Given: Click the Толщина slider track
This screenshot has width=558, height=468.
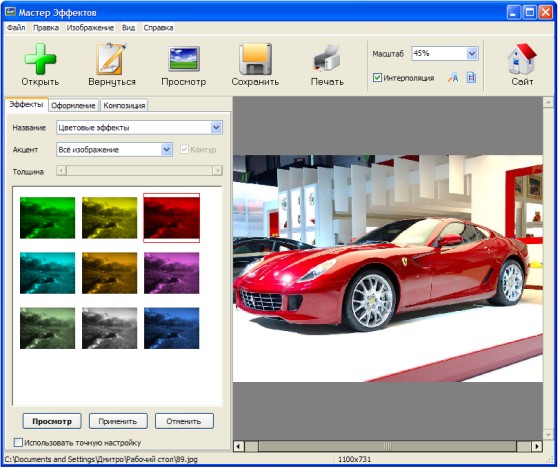Looking at the screenshot, I should pos(139,170).
